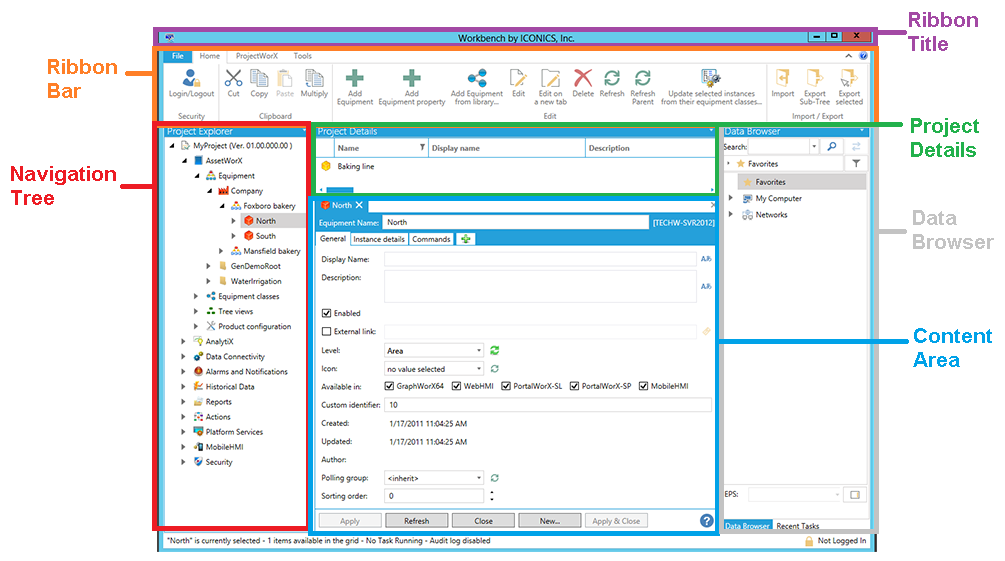Image resolution: width=1005 pixels, height=561 pixels.
Task: Click the blue help question mark icon
Action: 706,521
